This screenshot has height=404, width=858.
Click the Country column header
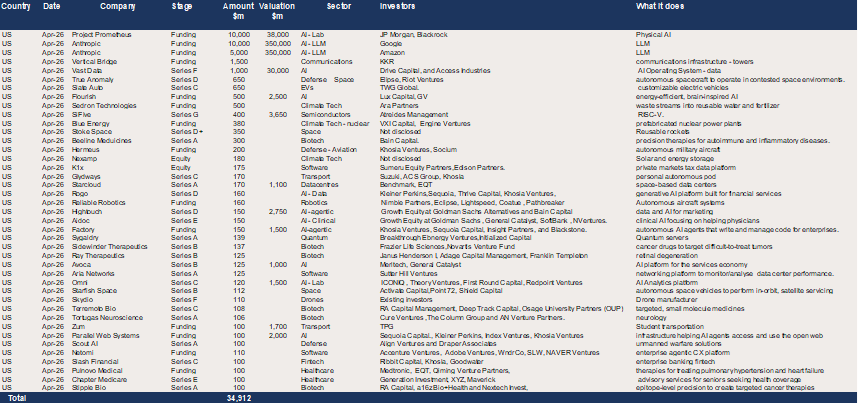pyautogui.click(x=15, y=7)
